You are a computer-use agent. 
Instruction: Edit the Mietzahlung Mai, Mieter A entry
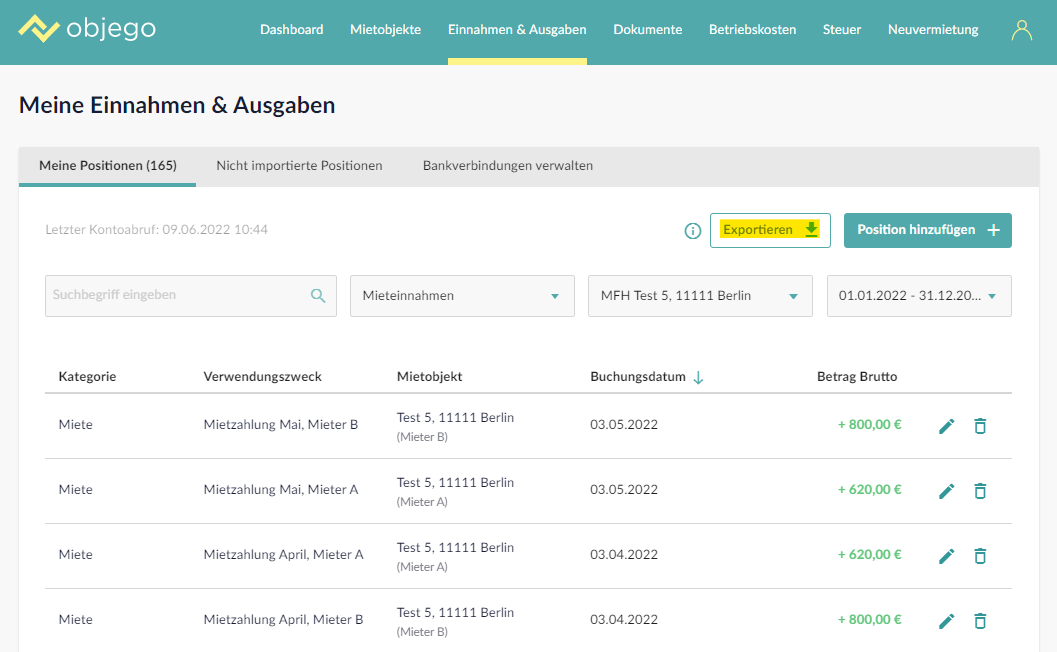pyautogui.click(x=946, y=491)
